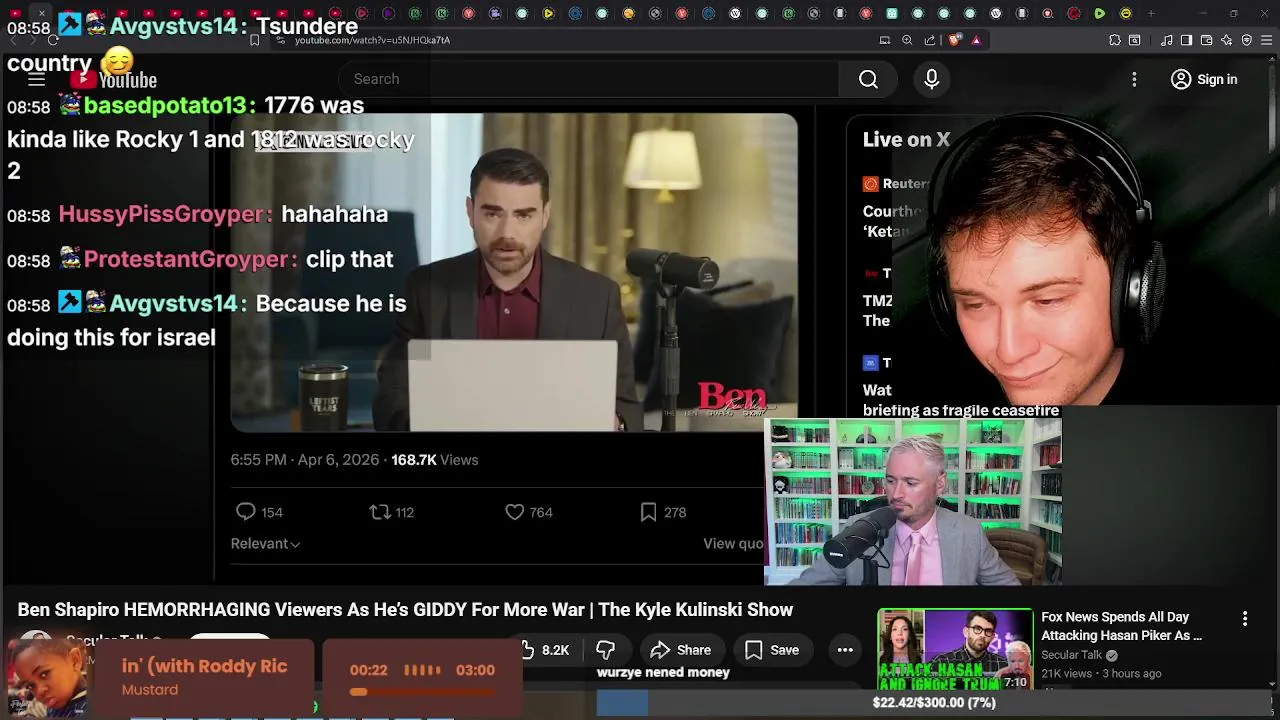1280x720 pixels.
Task: Click the YouTube logo
Action: click(x=113, y=79)
